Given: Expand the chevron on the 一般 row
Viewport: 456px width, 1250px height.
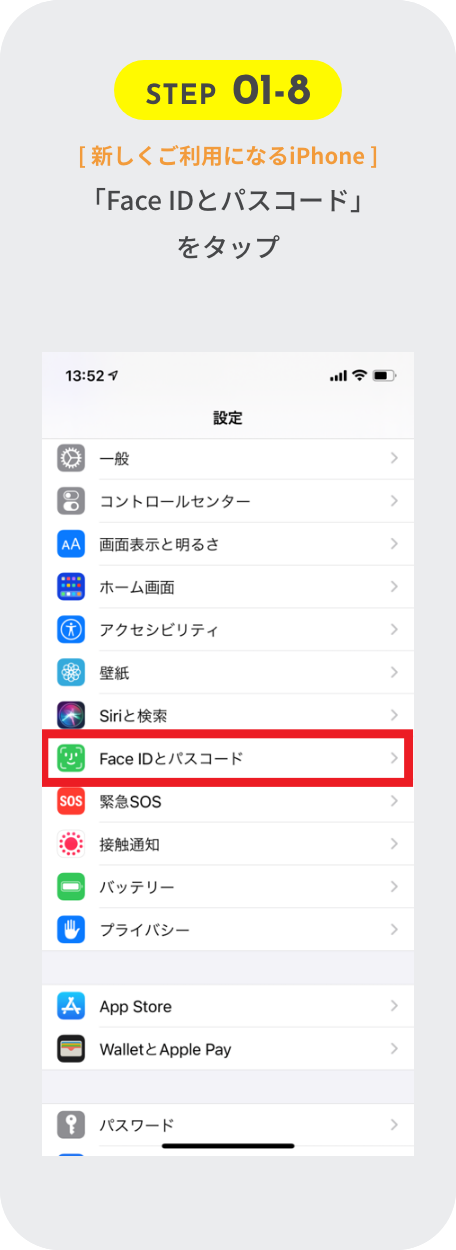Looking at the screenshot, I should point(394,459).
